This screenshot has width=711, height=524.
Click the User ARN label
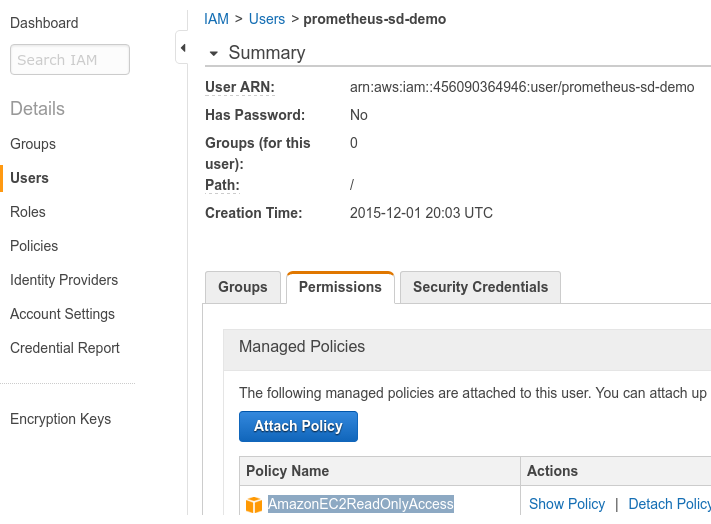coord(240,87)
